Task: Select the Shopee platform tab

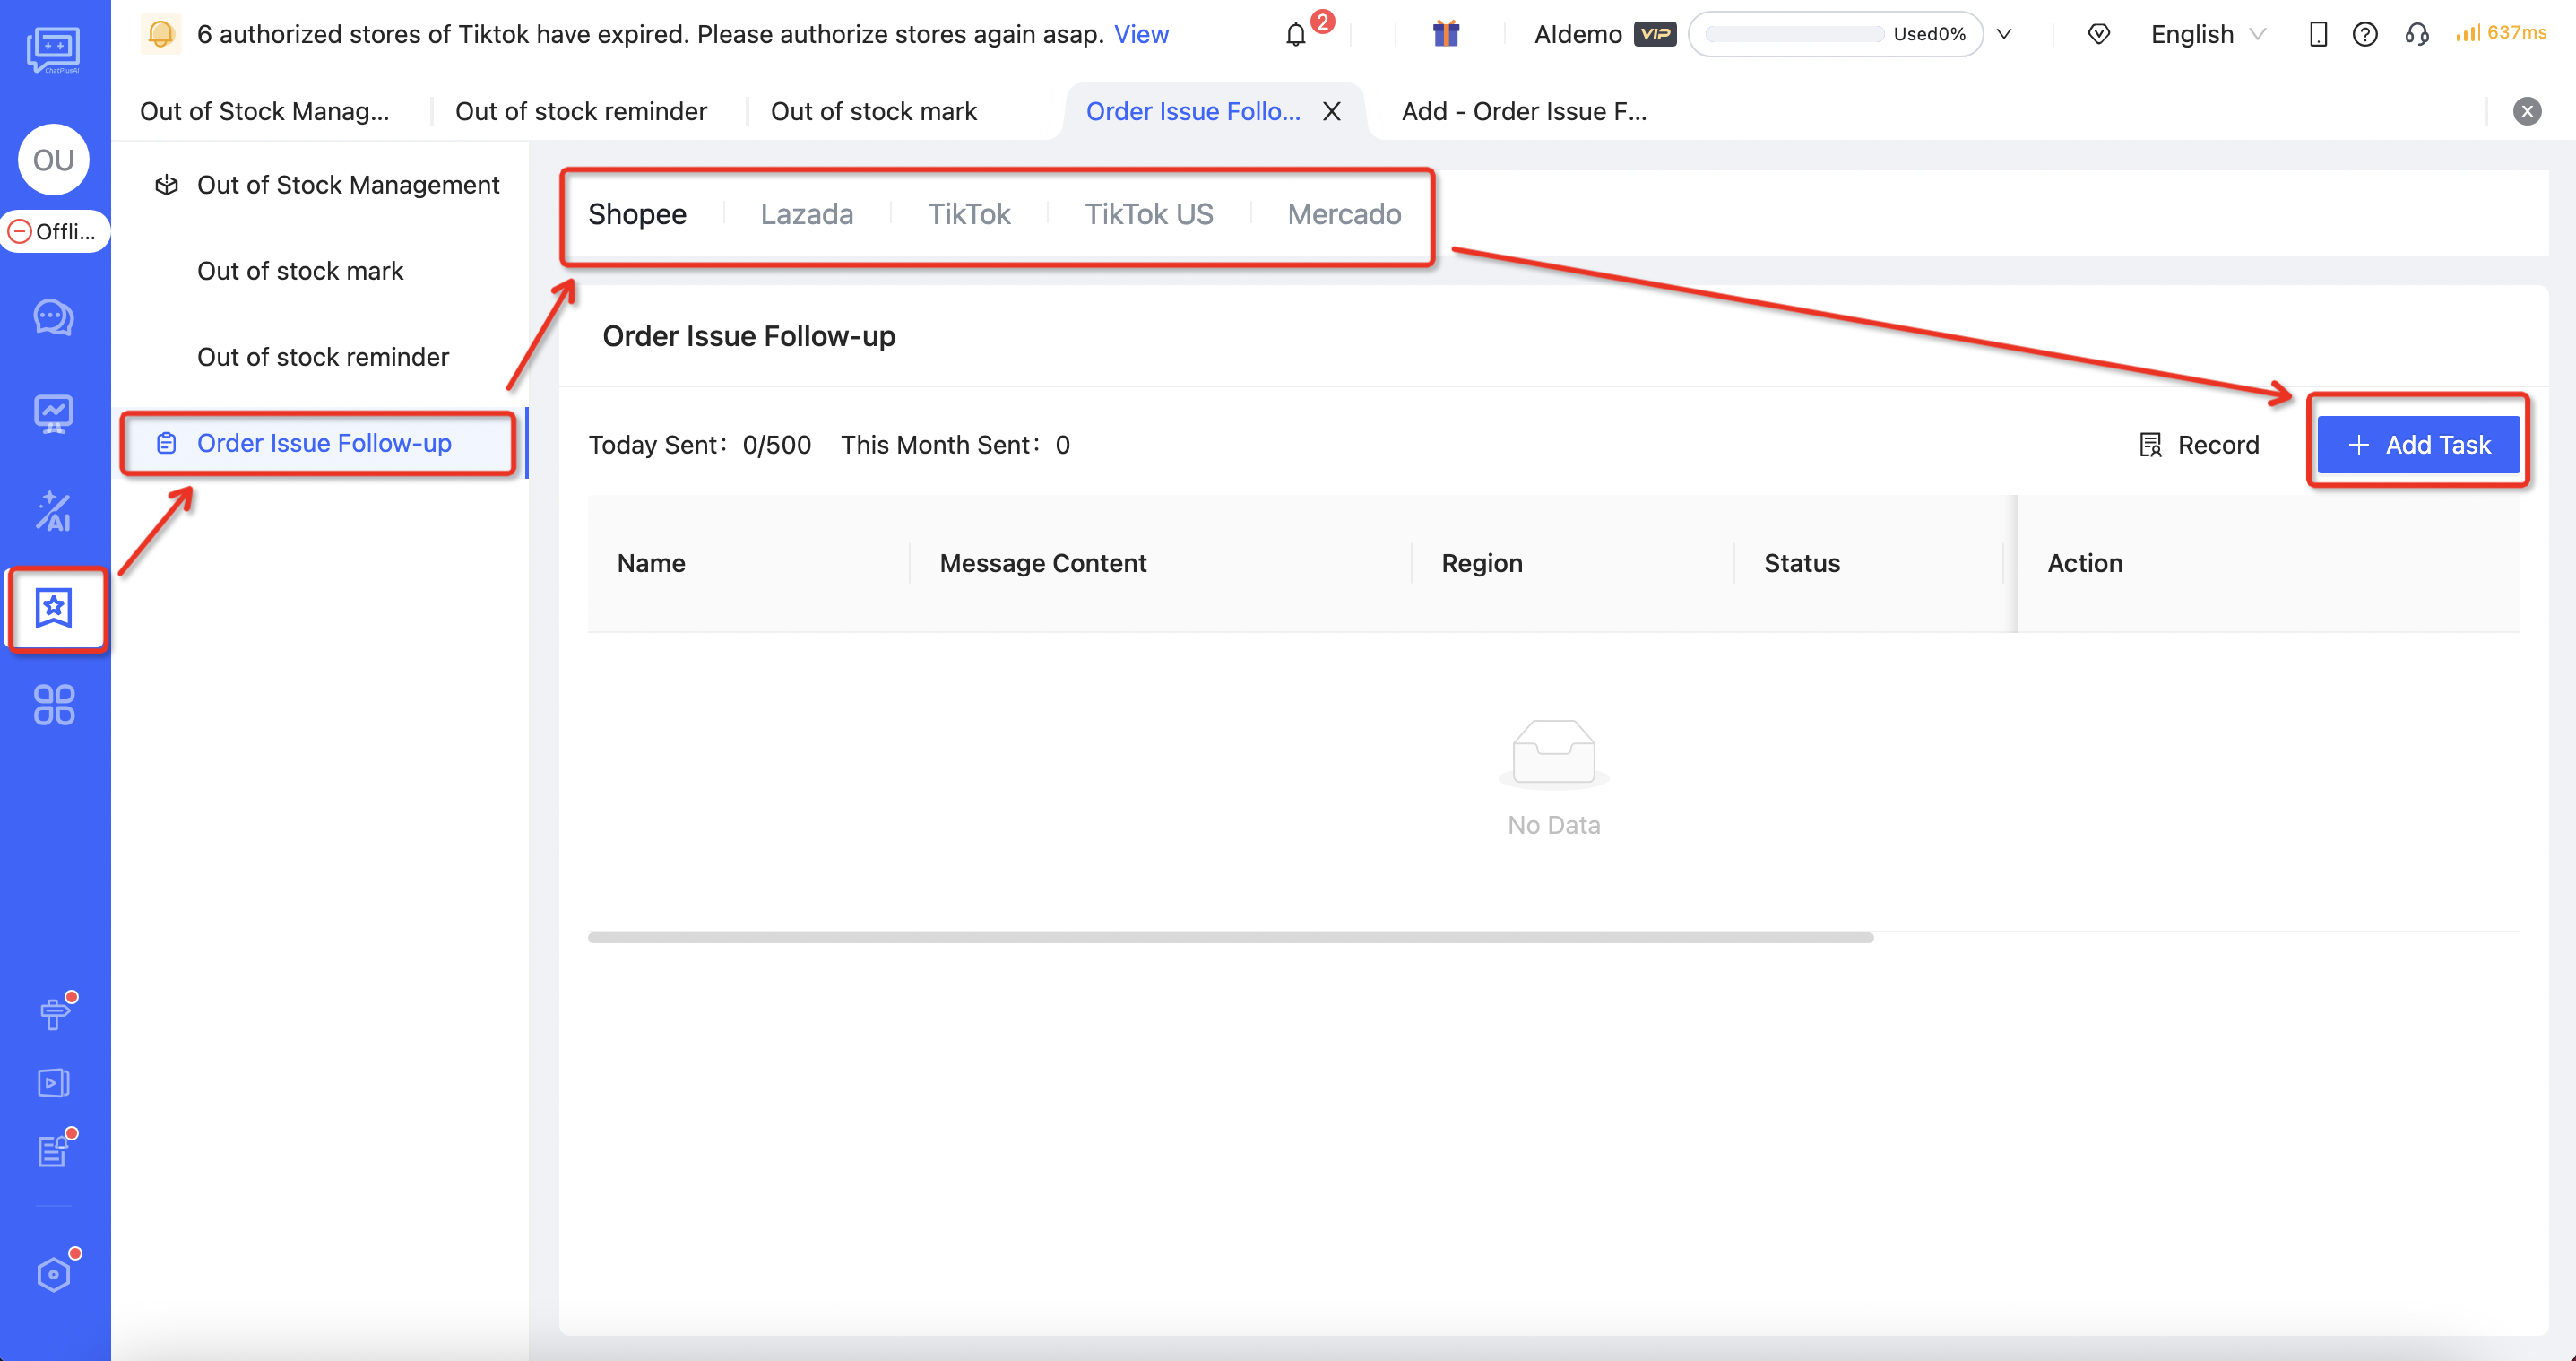Action: (637, 214)
